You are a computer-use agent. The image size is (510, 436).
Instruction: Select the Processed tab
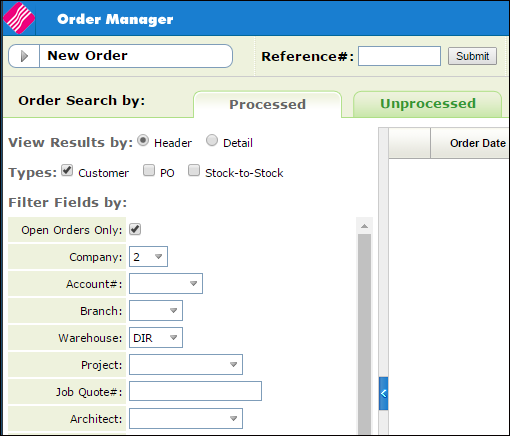pos(267,104)
